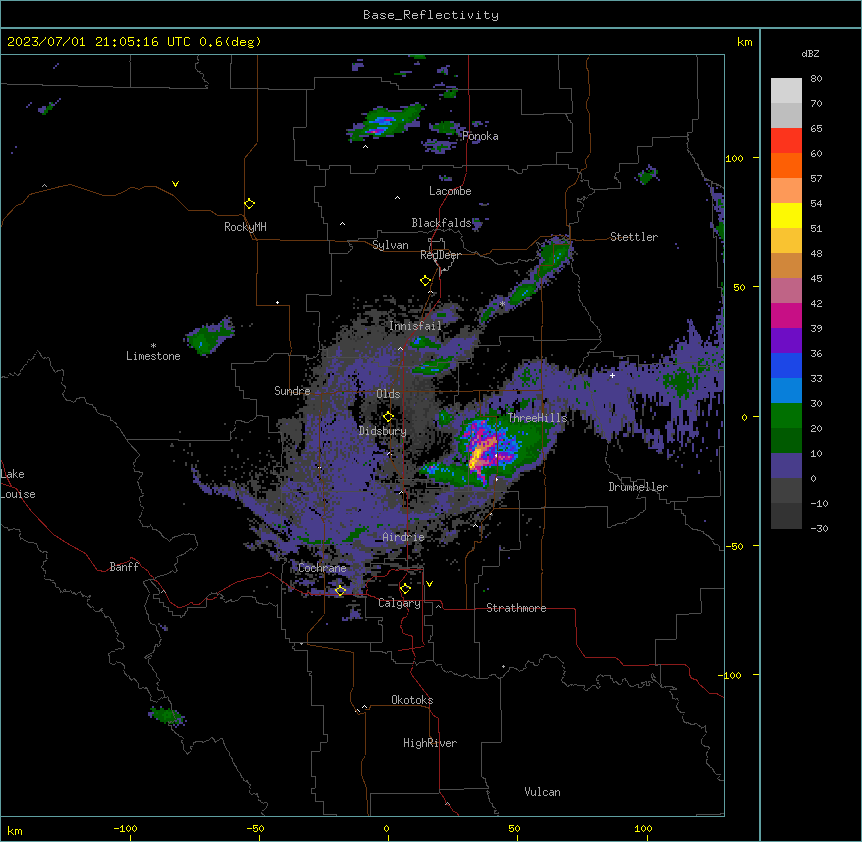This screenshot has width=862, height=842.
Task: Click the yellow V marker east of Calgary
Action: (x=429, y=584)
